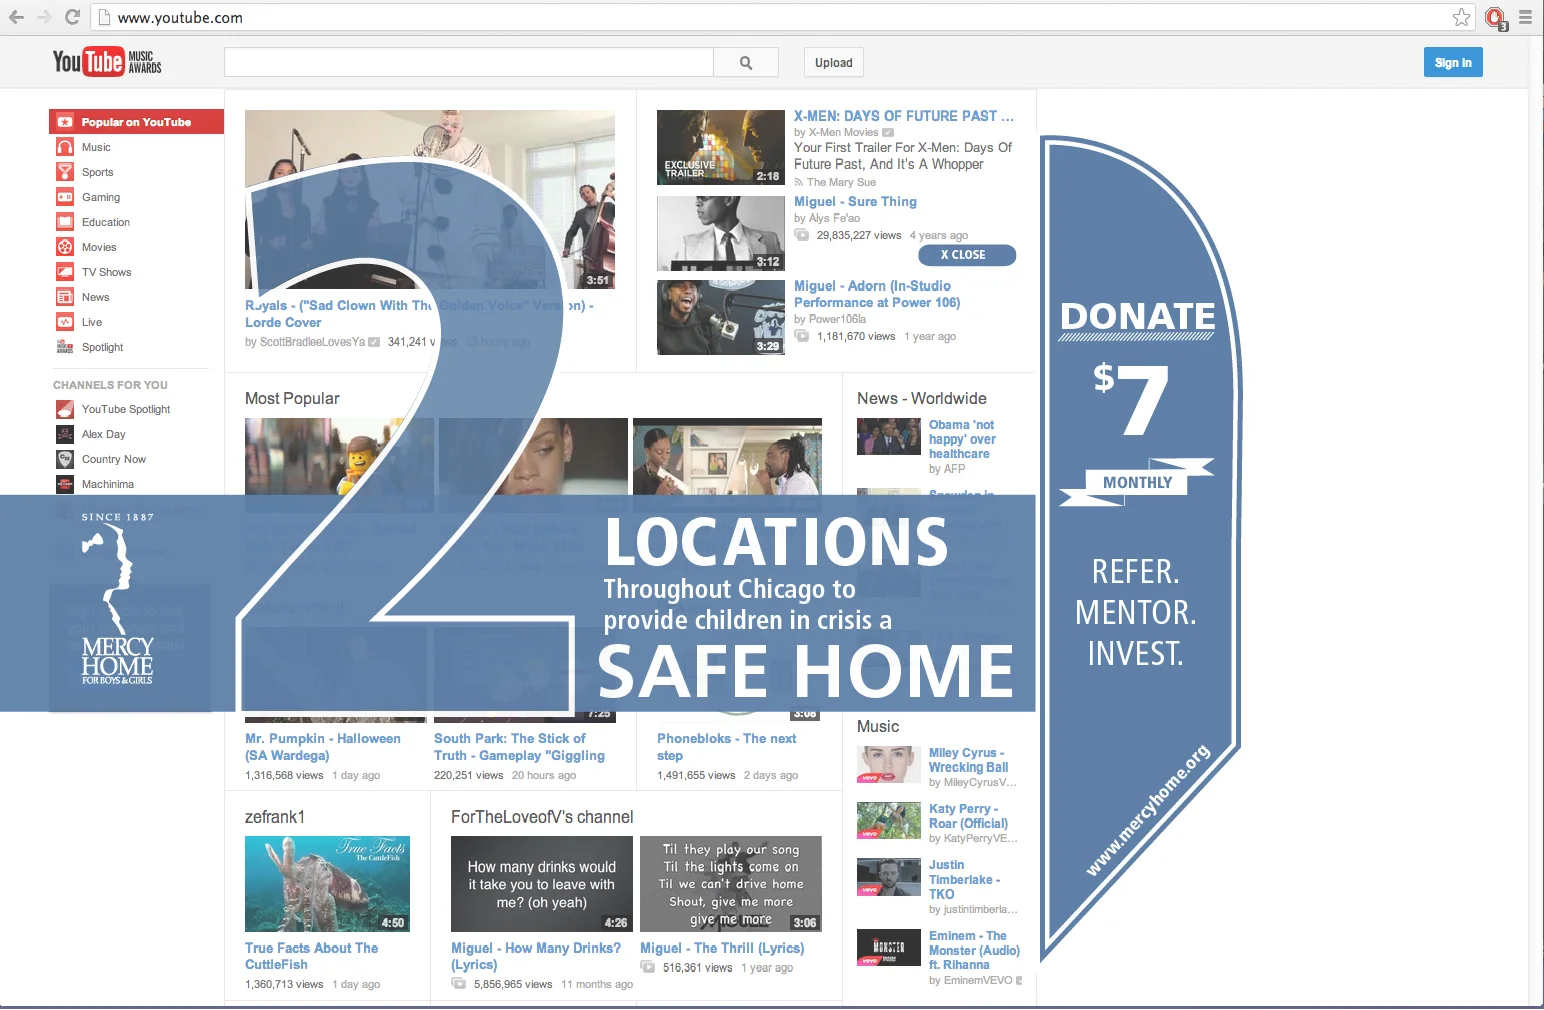Open the red extension icon in the toolbar

(1495, 18)
